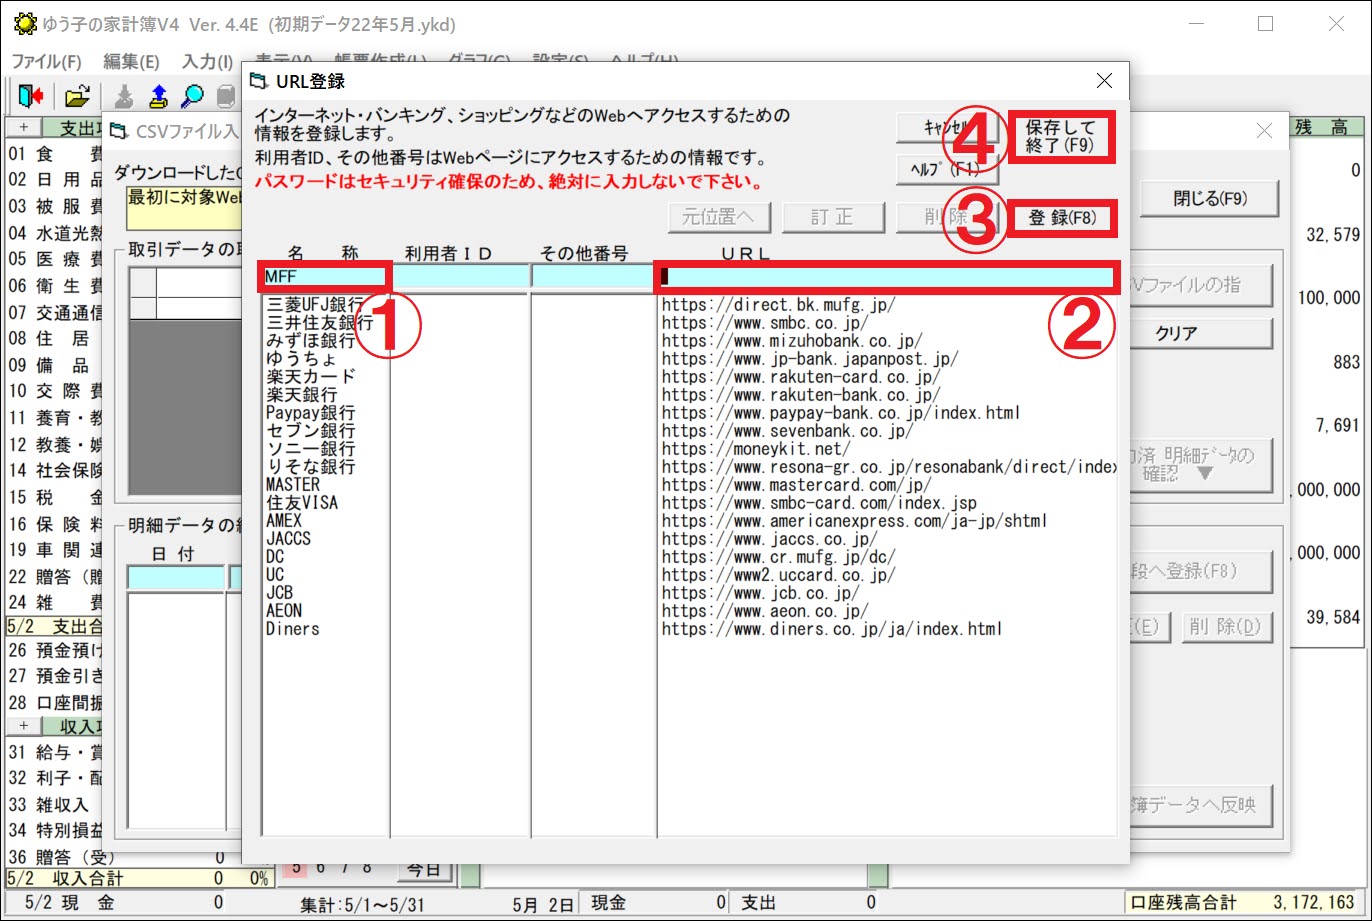Click URL https://www.jcb.co.jp/
The height and width of the screenshot is (921, 1372).
coord(760,593)
